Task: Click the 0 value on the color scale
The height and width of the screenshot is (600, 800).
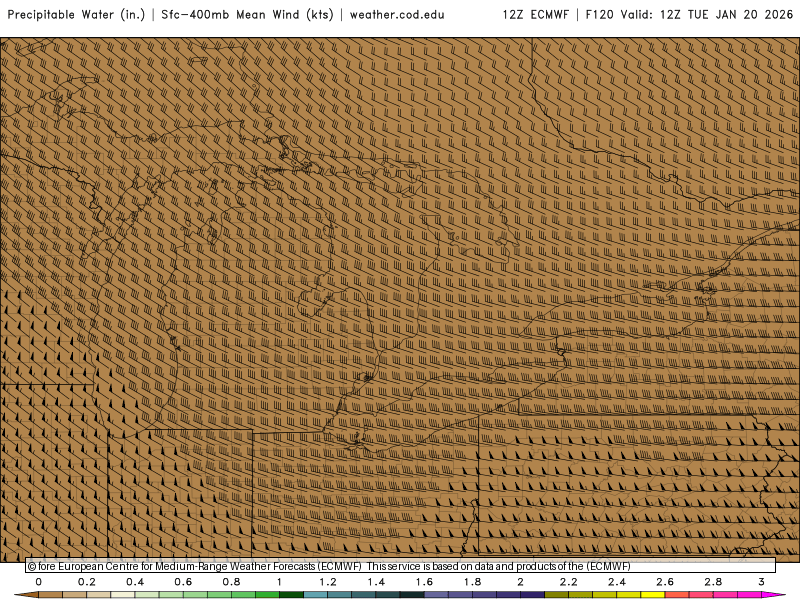Action: tap(39, 582)
